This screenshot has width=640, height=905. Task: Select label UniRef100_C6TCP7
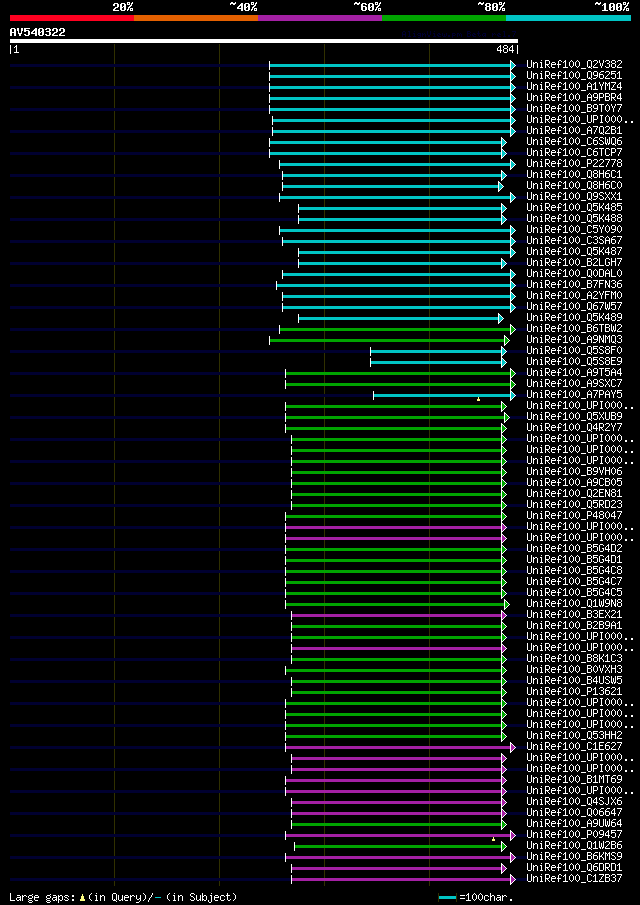click(574, 153)
